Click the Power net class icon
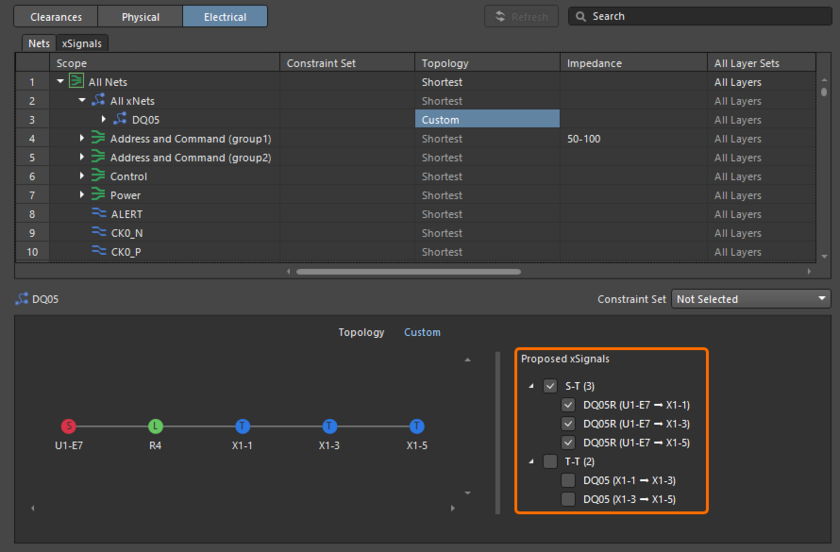The width and height of the screenshot is (840, 552). [98, 194]
